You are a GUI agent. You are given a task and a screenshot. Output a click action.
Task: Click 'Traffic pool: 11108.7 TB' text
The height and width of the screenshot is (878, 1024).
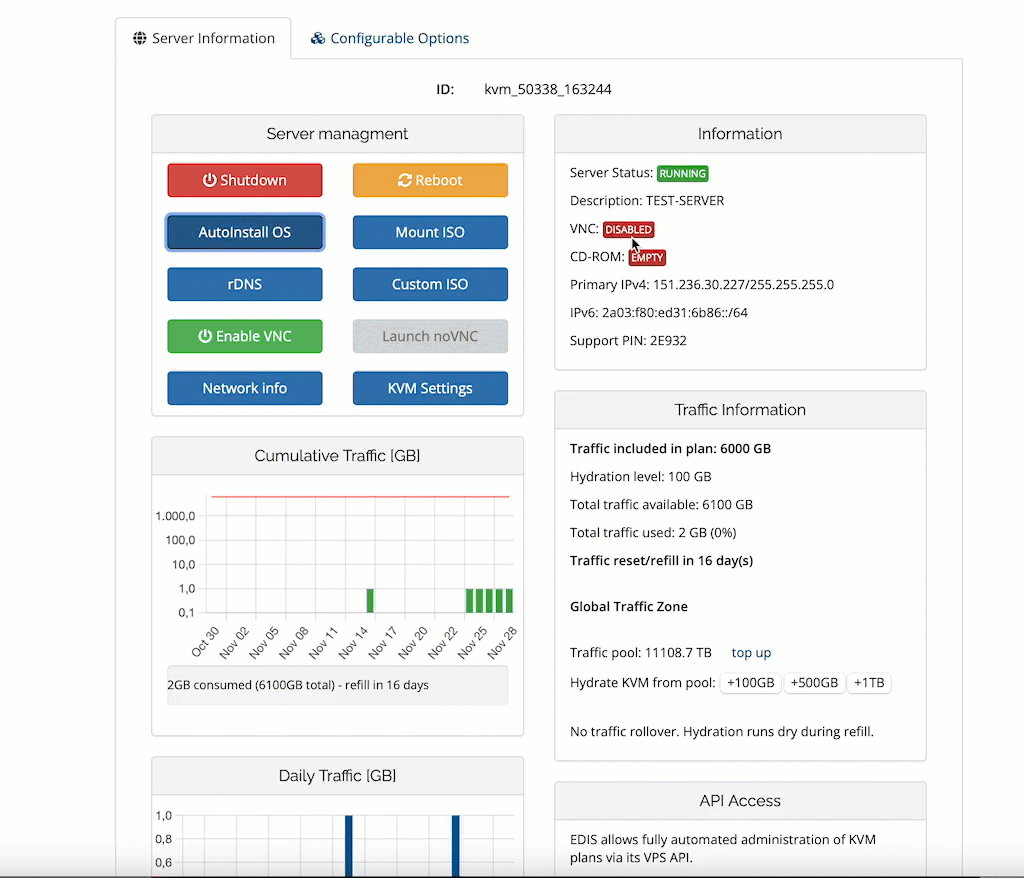641,653
